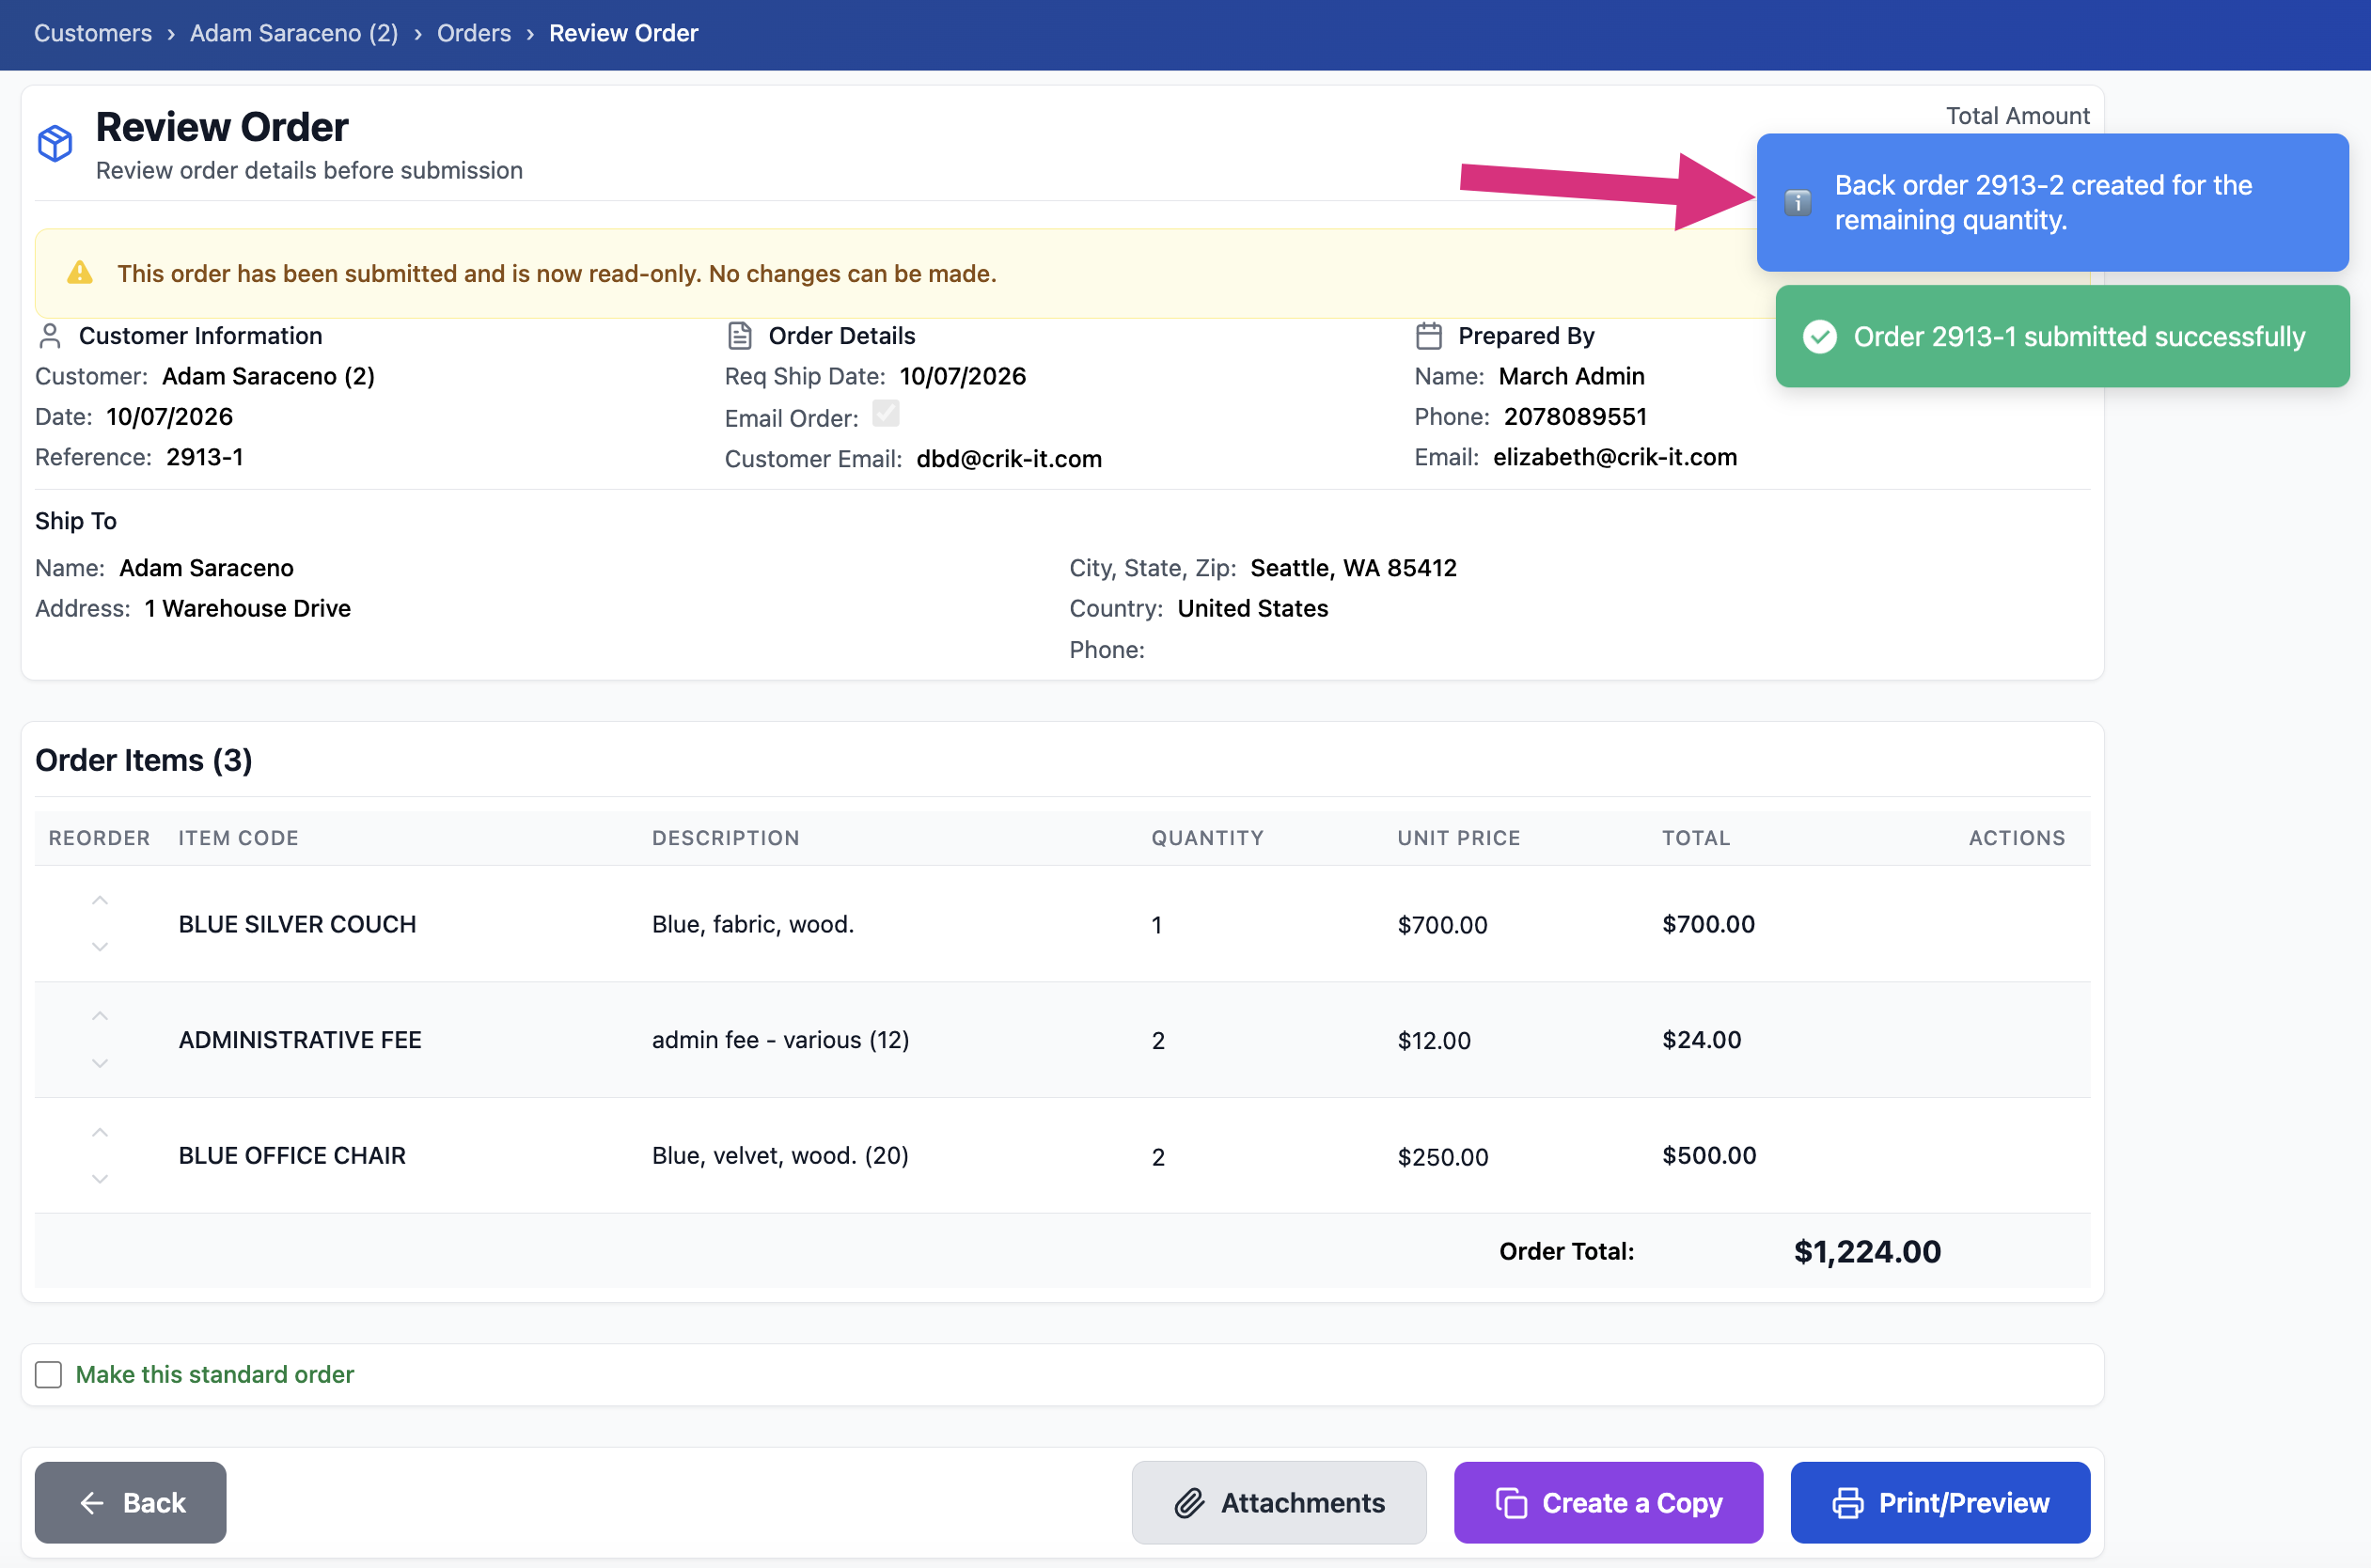
Task: Toggle the Email Order checkbox
Action: pyautogui.click(x=886, y=414)
